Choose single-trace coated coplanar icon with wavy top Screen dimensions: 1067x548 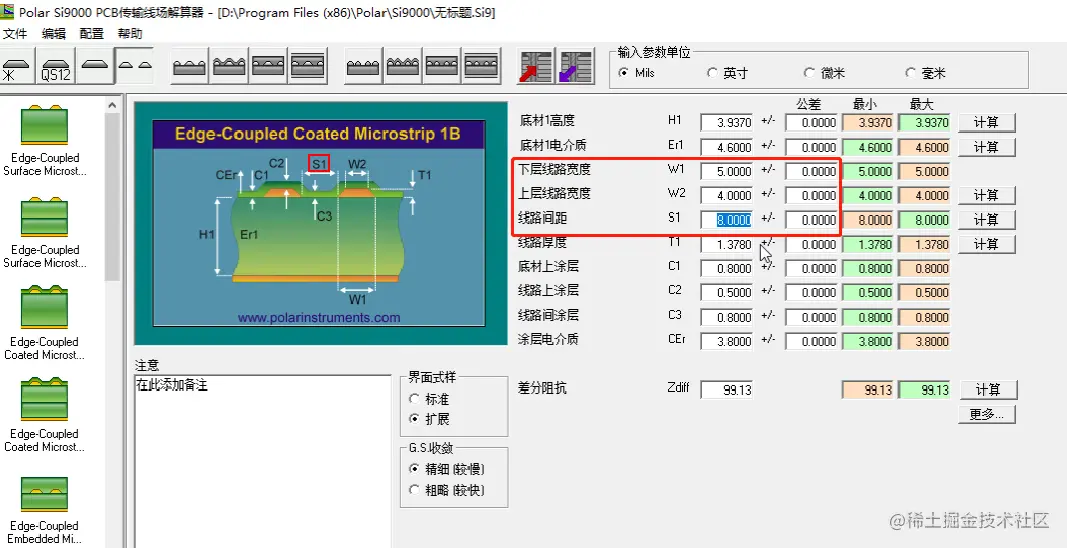(229, 66)
